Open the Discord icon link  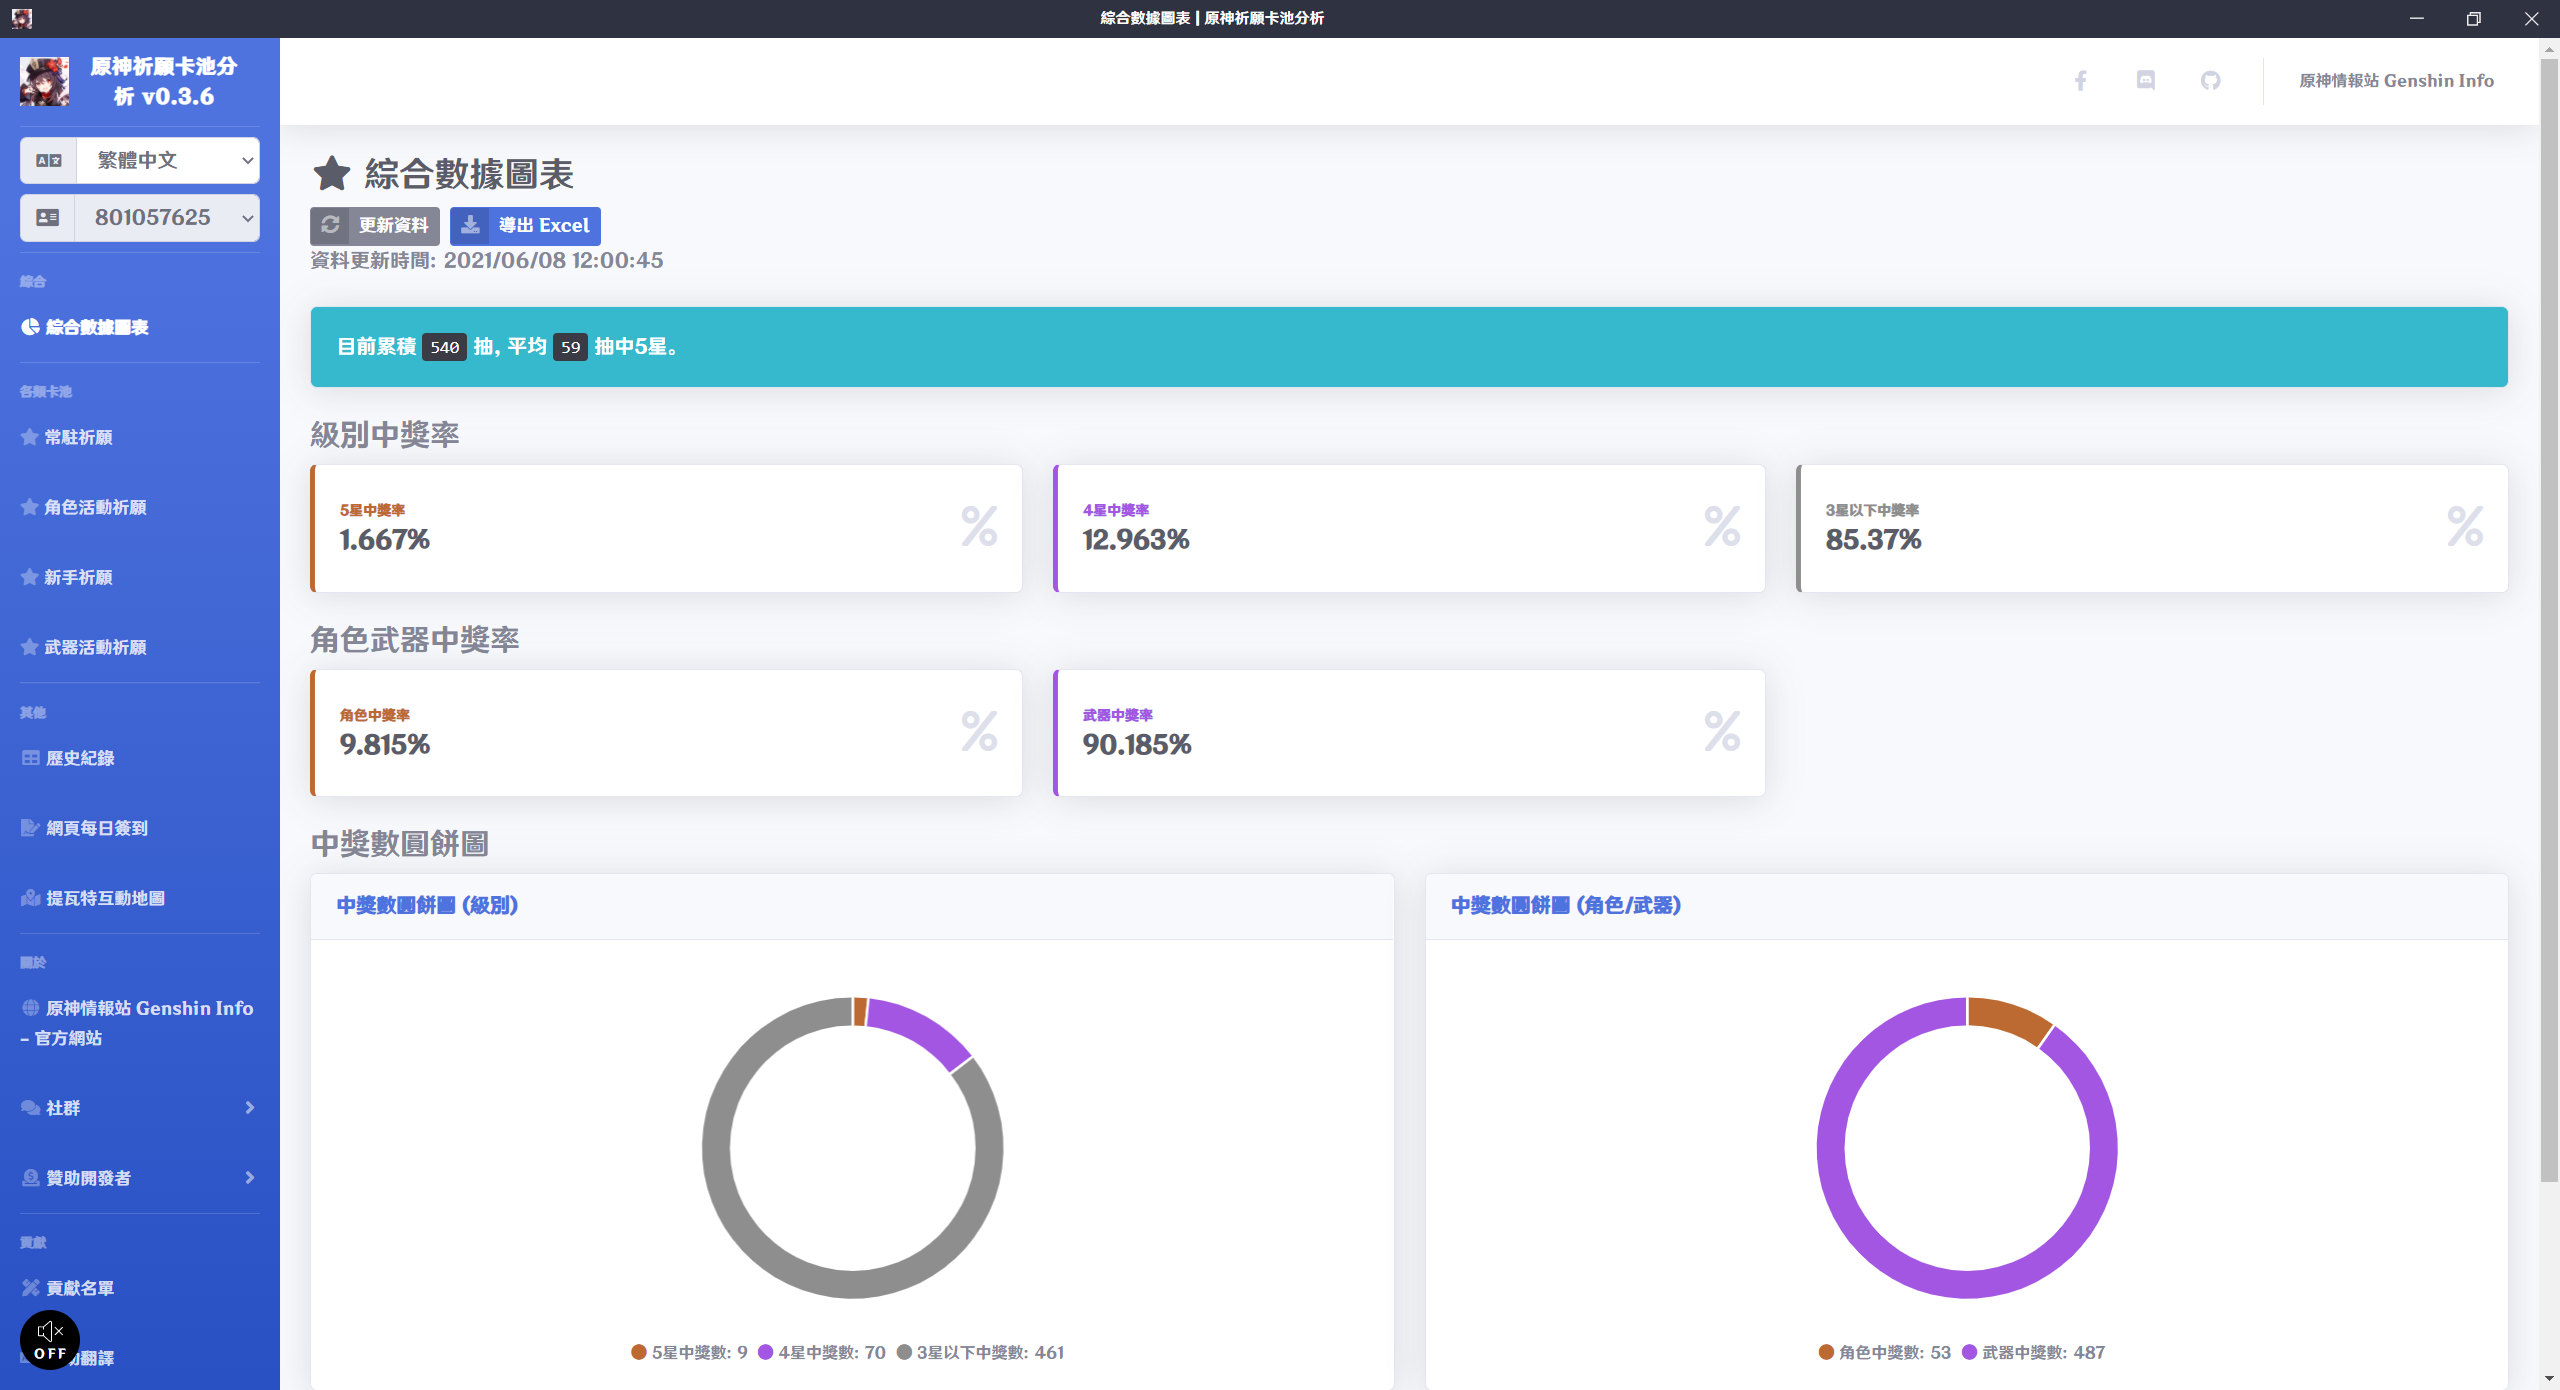(x=2145, y=81)
